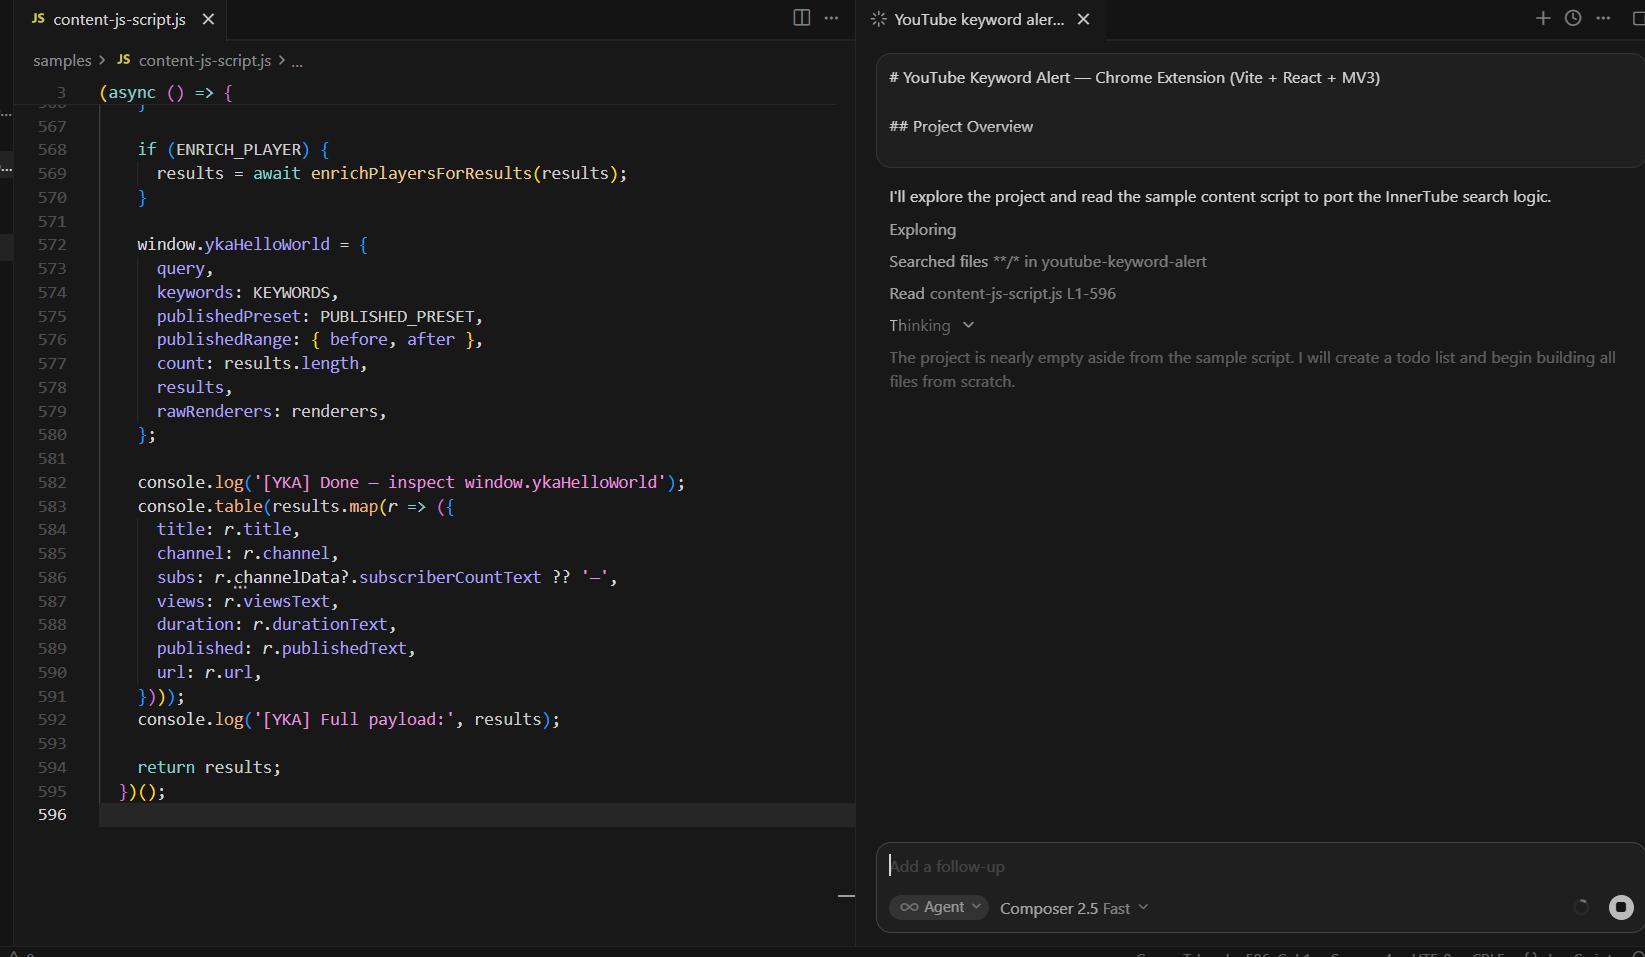
Task: Open the Agent mode dropdown
Action: 938,907
